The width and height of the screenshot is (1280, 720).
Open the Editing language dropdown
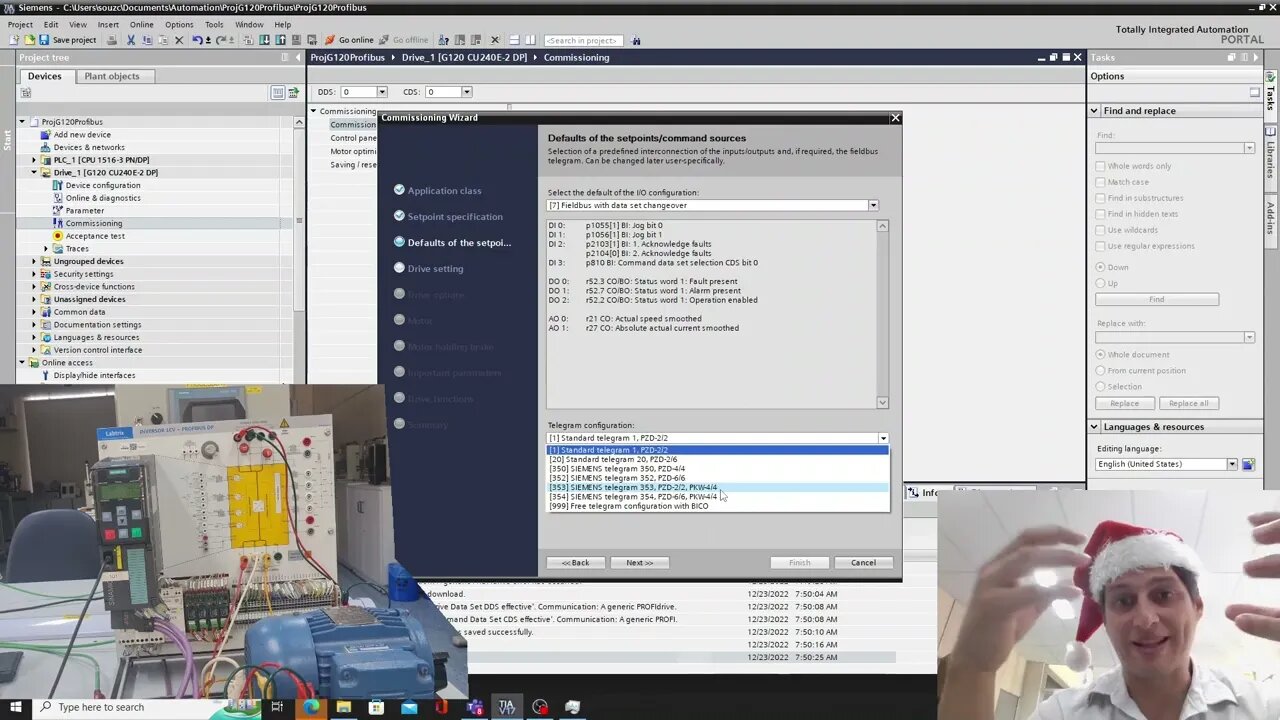1232,464
